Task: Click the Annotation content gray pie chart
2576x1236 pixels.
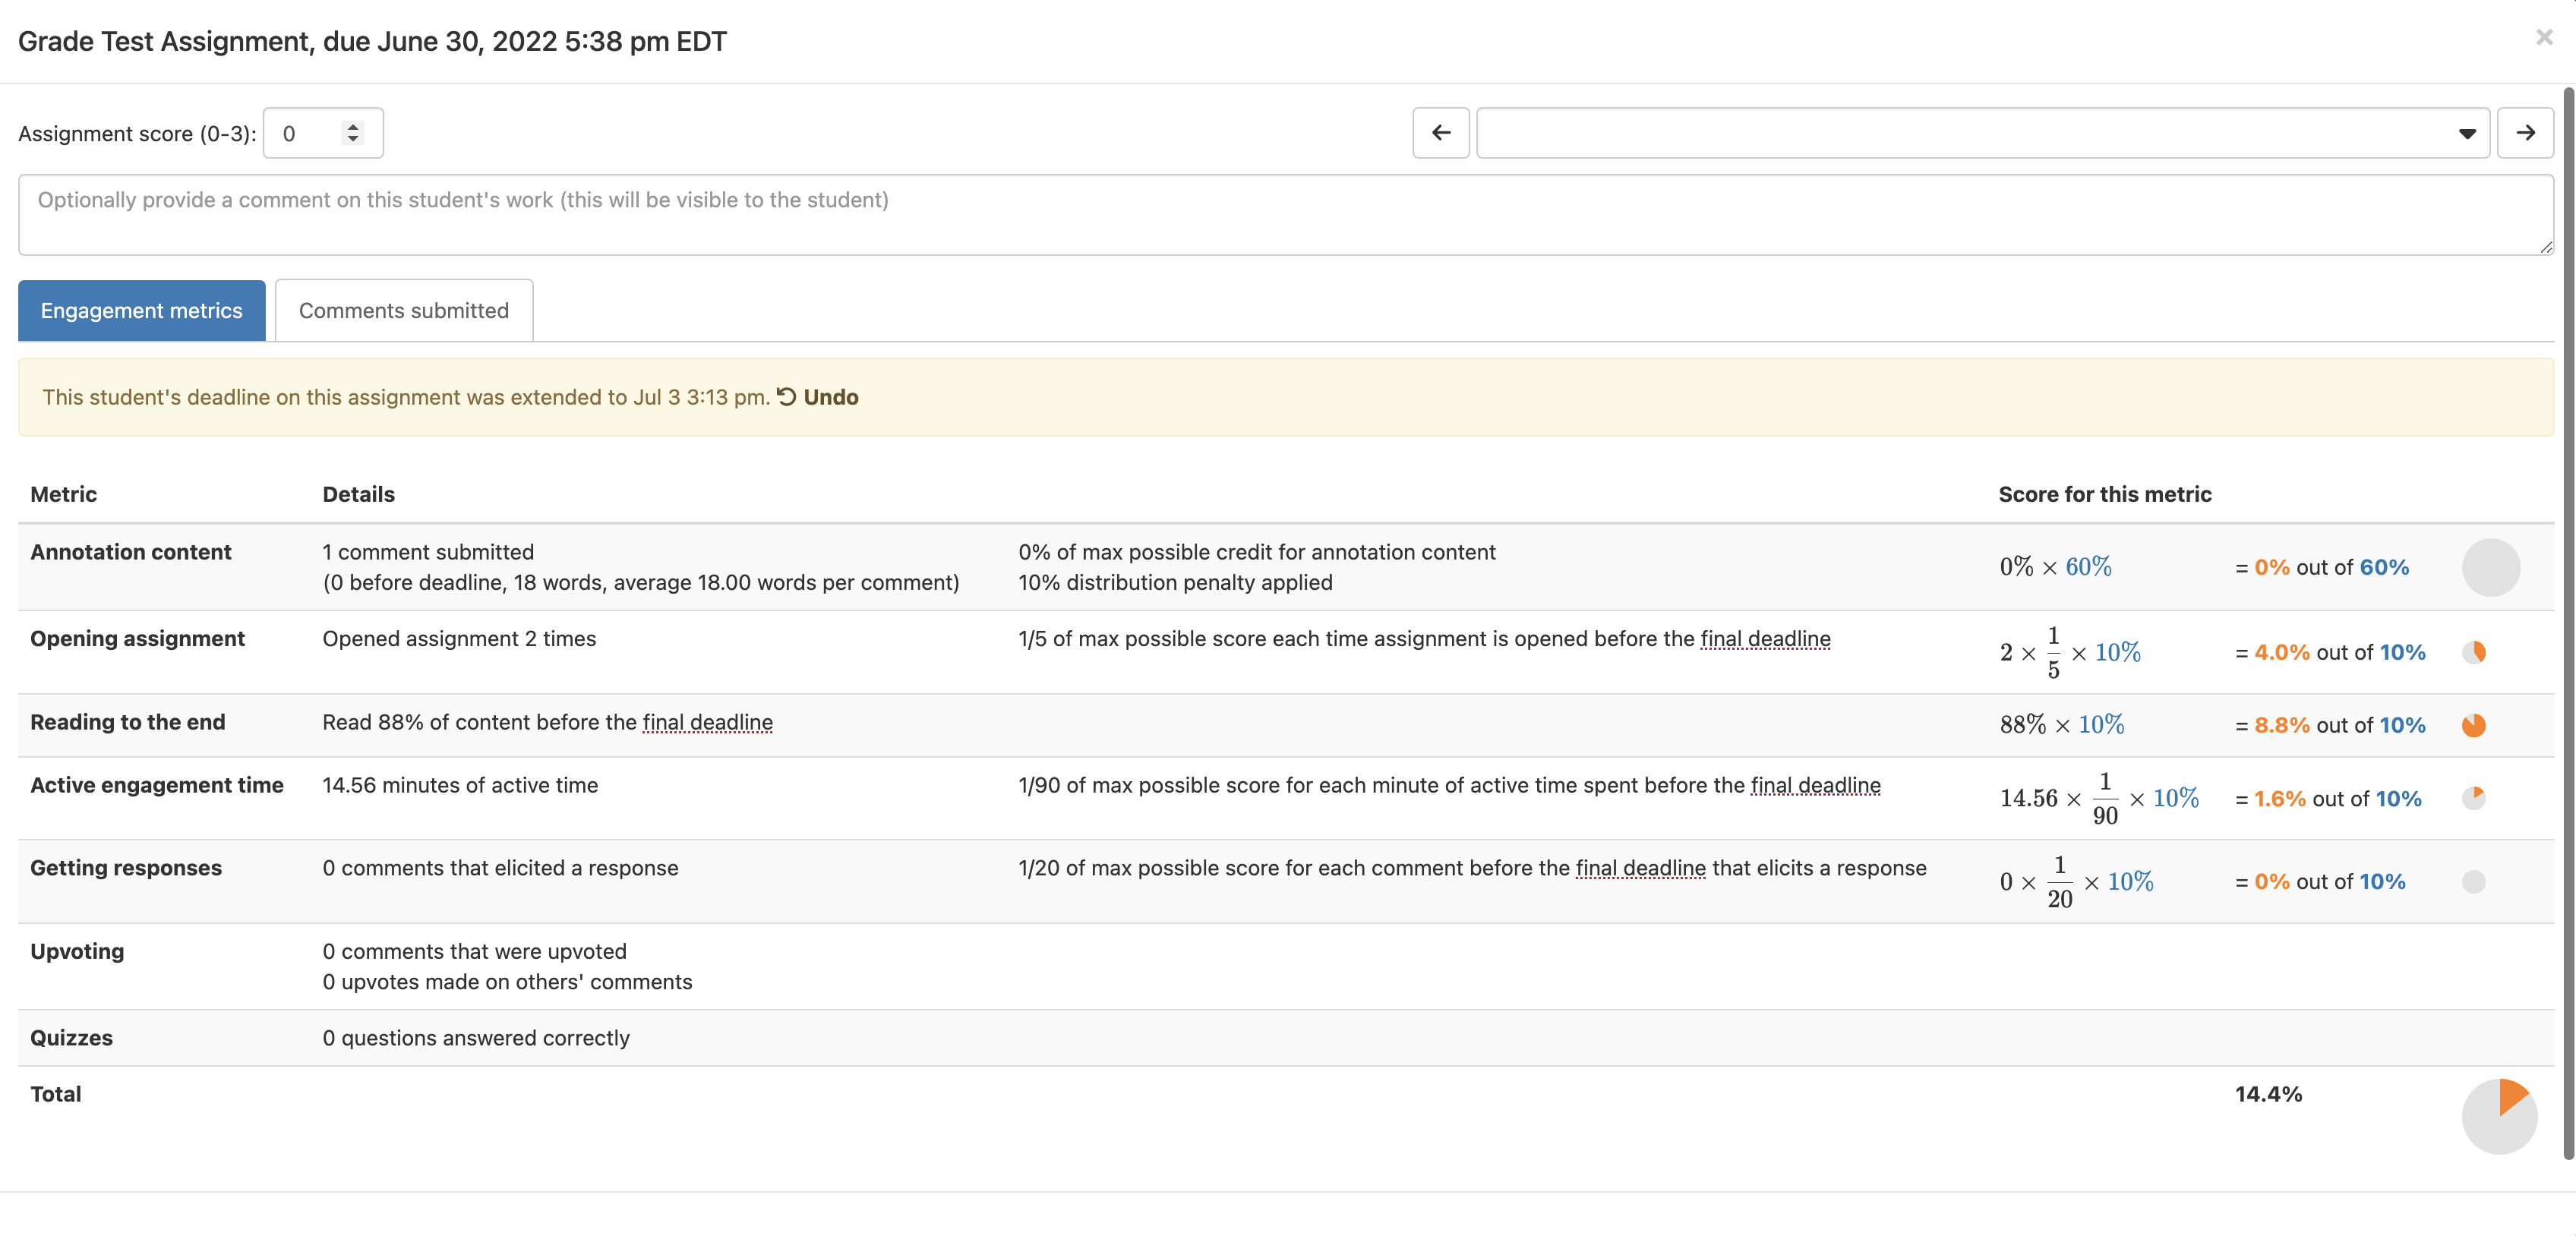Action: point(2490,567)
